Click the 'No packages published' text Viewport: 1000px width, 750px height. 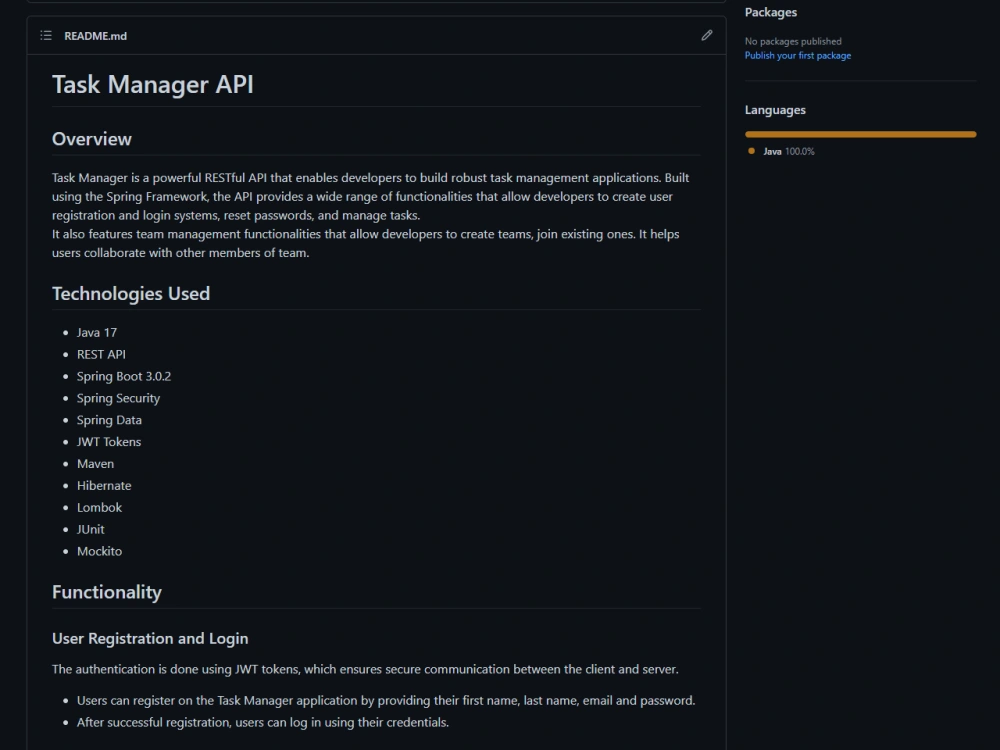[790, 41]
